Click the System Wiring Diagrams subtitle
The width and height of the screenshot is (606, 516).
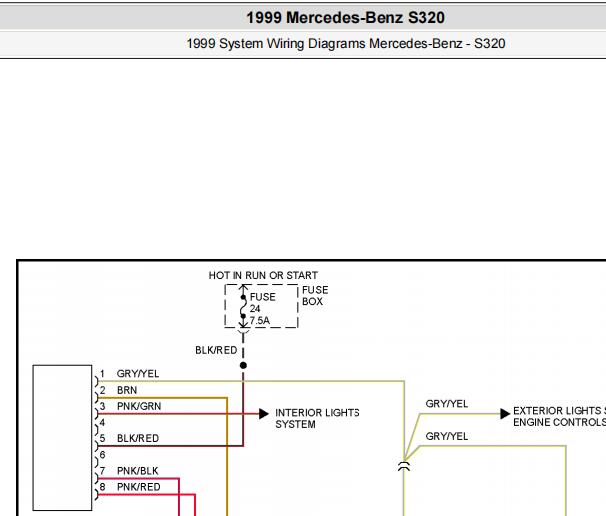coord(346,43)
